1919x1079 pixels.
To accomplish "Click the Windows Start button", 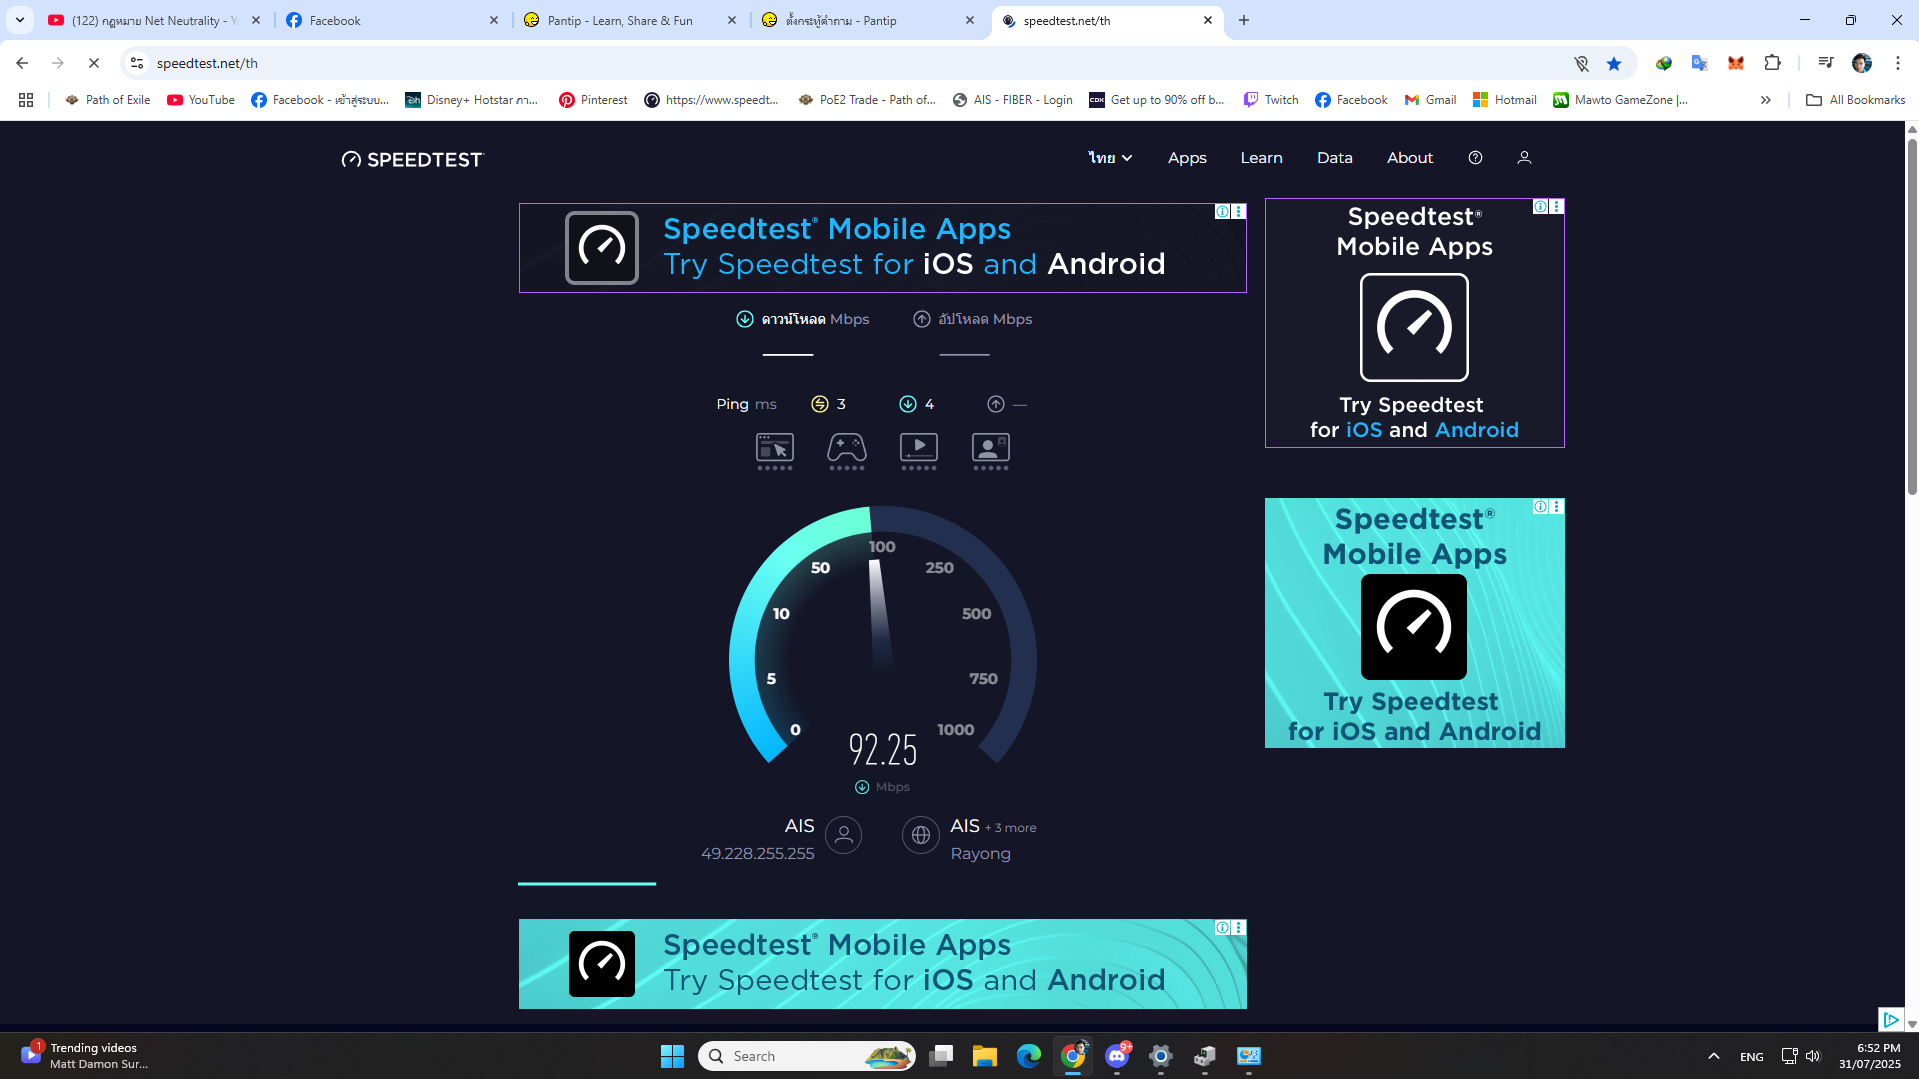I will [673, 1056].
